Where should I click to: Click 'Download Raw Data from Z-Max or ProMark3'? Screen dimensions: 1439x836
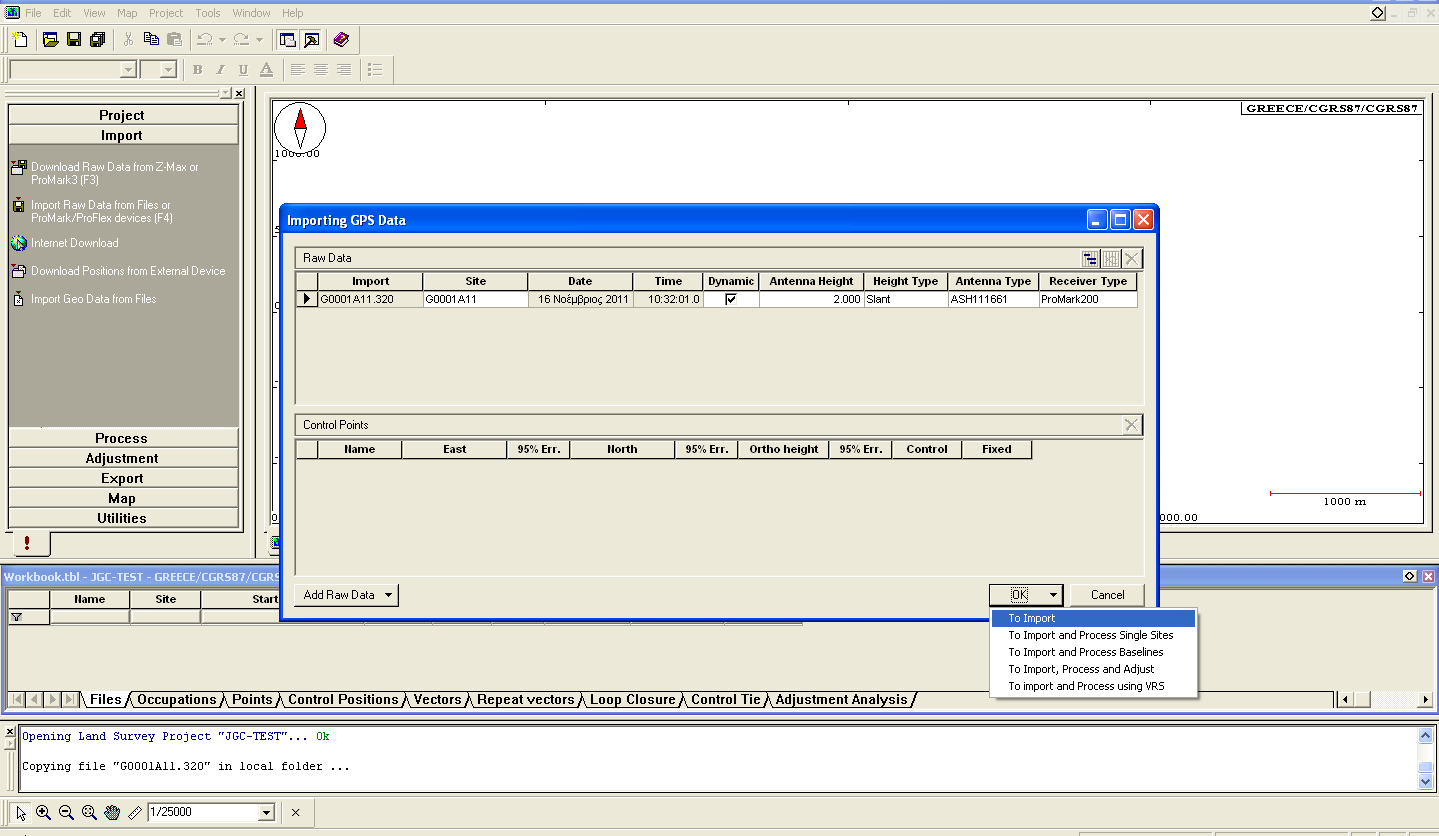click(x=114, y=174)
